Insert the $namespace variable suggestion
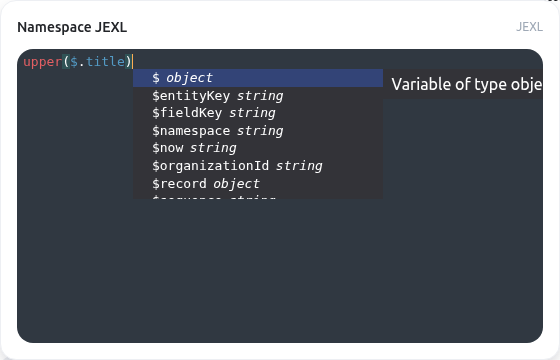Image resolution: width=560 pixels, height=360 pixels. click(x=258, y=131)
